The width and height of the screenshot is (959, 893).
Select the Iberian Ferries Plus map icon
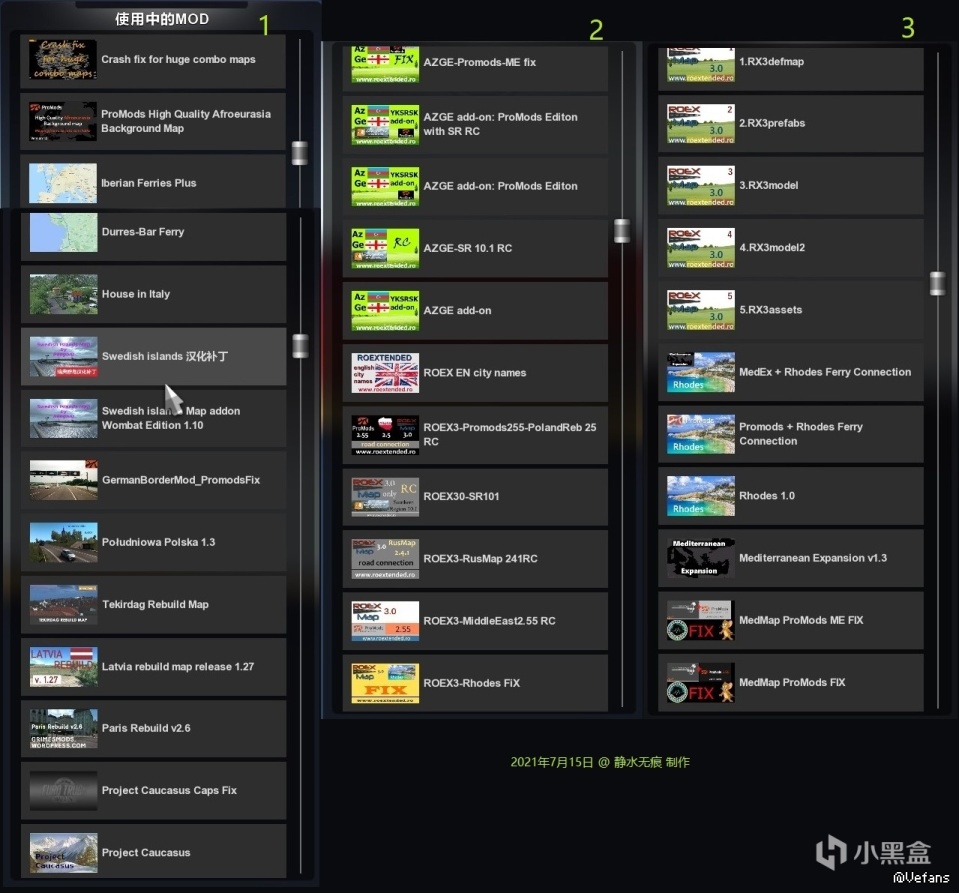tap(62, 183)
